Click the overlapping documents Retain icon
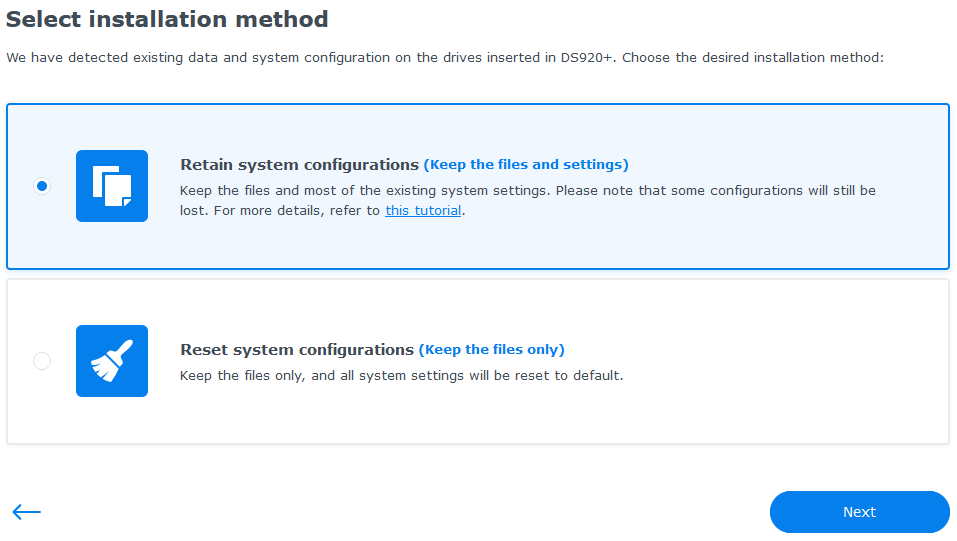Viewport: 957px width, 541px height. pos(112,186)
